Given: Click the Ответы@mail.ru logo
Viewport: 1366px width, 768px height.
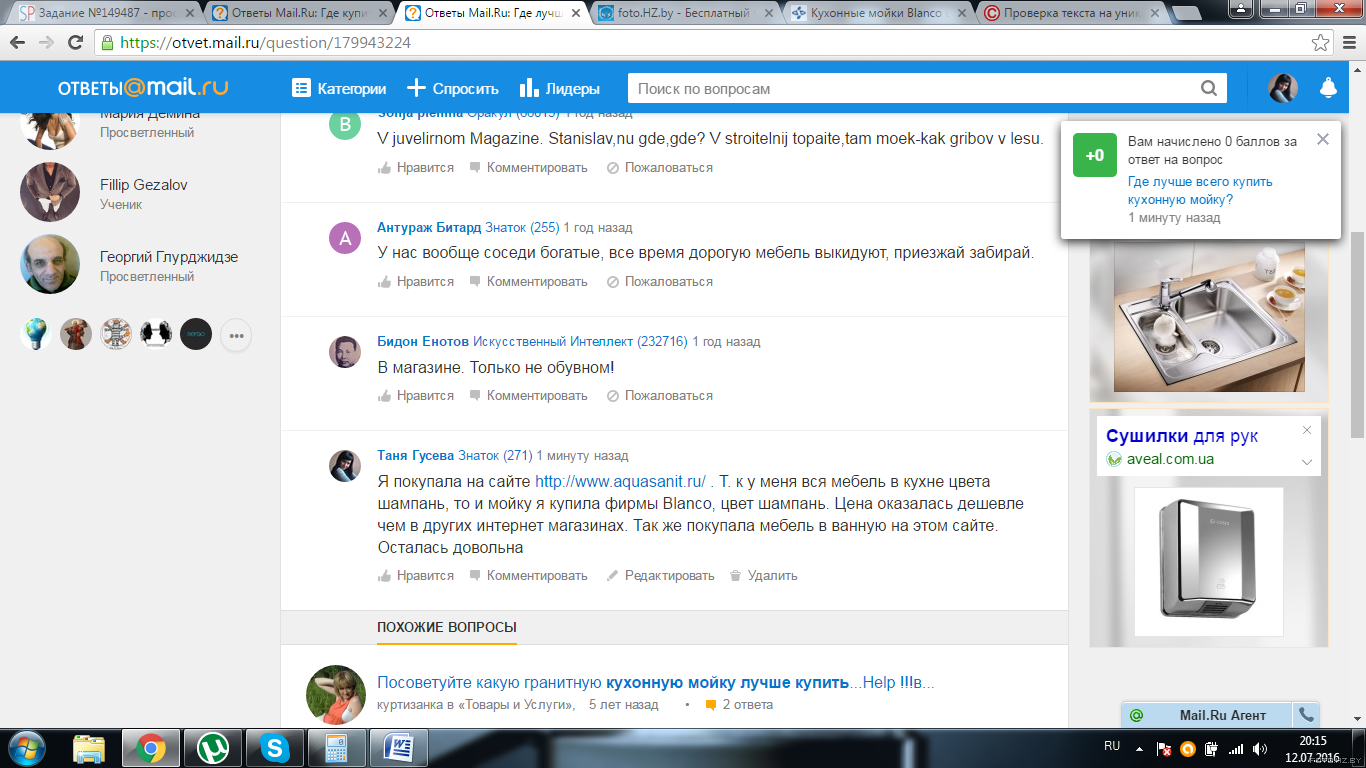Looking at the screenshot, I should [x=143, y=87].
